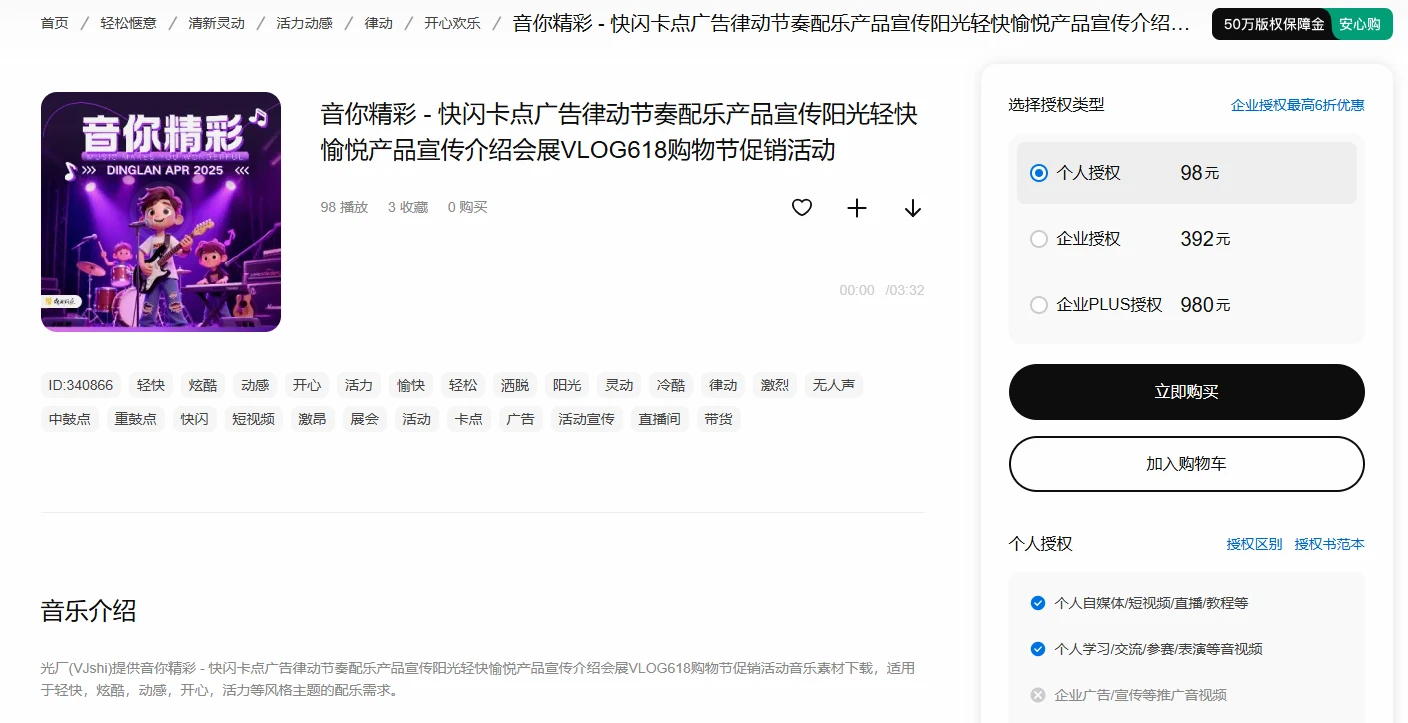Click the 激烈 tag
Viewport: 1408px width, 723px height.
coord(775,385)
